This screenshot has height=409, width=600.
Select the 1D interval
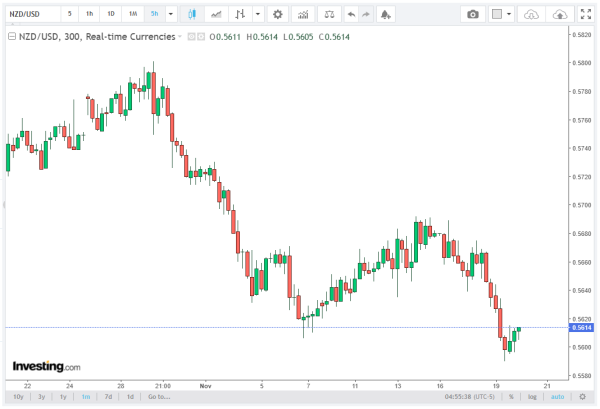tap(110, 15)
